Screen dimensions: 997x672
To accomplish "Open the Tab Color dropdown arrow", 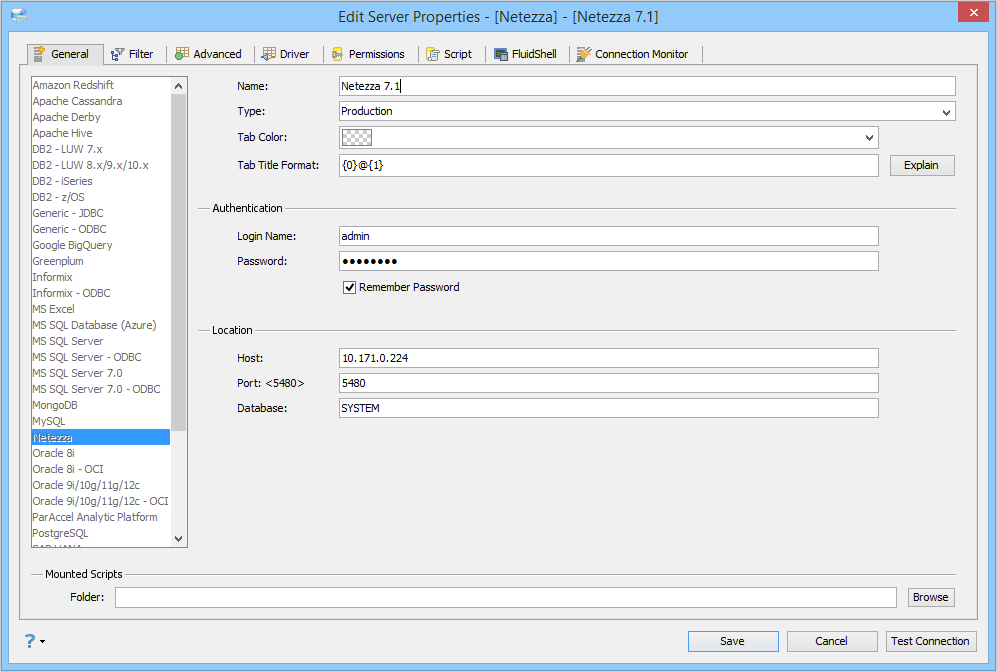I will (869, 137).
